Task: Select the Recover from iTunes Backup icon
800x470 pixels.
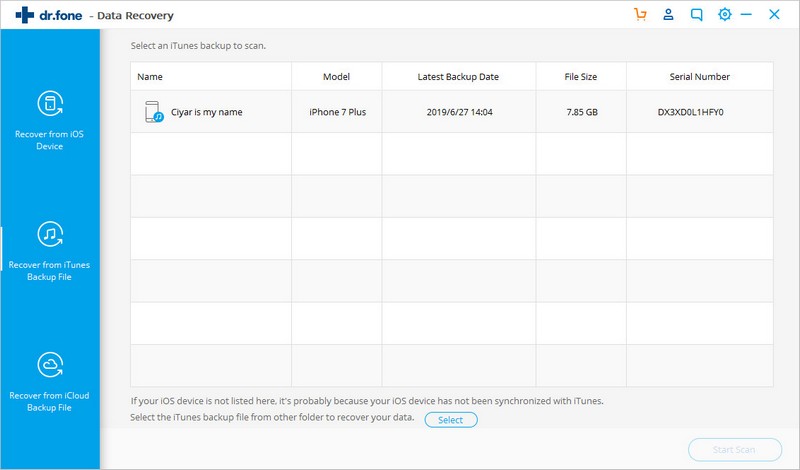Action: (x=50, y=234)
